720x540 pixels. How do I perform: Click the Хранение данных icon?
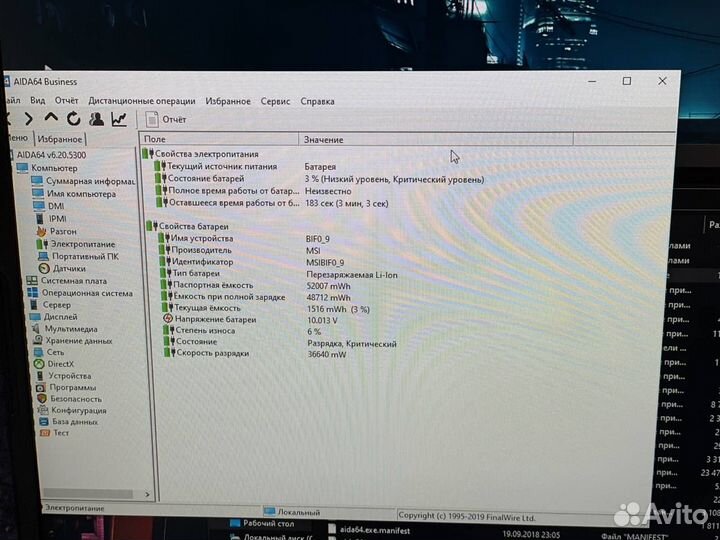pyautogui.click(x=38, y=340)
